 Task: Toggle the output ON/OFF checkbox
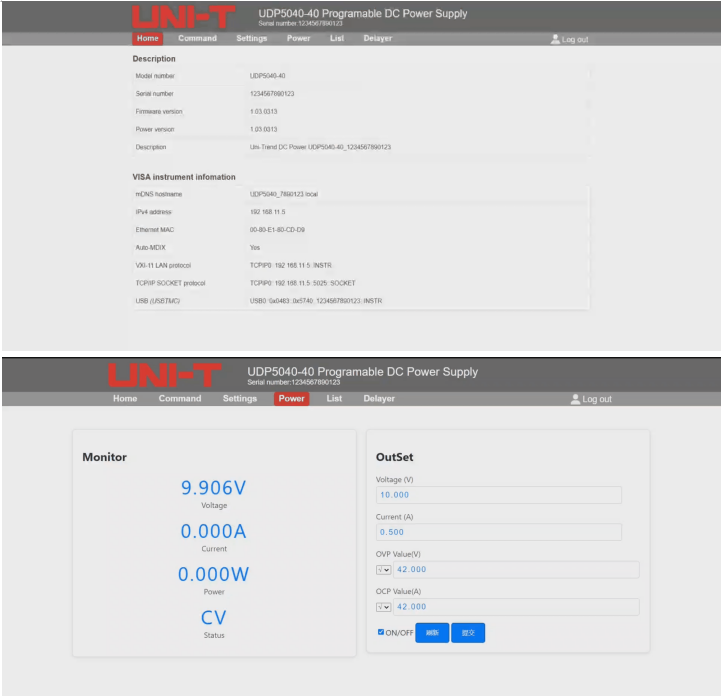pyautogui.click(x=381, y=632)
